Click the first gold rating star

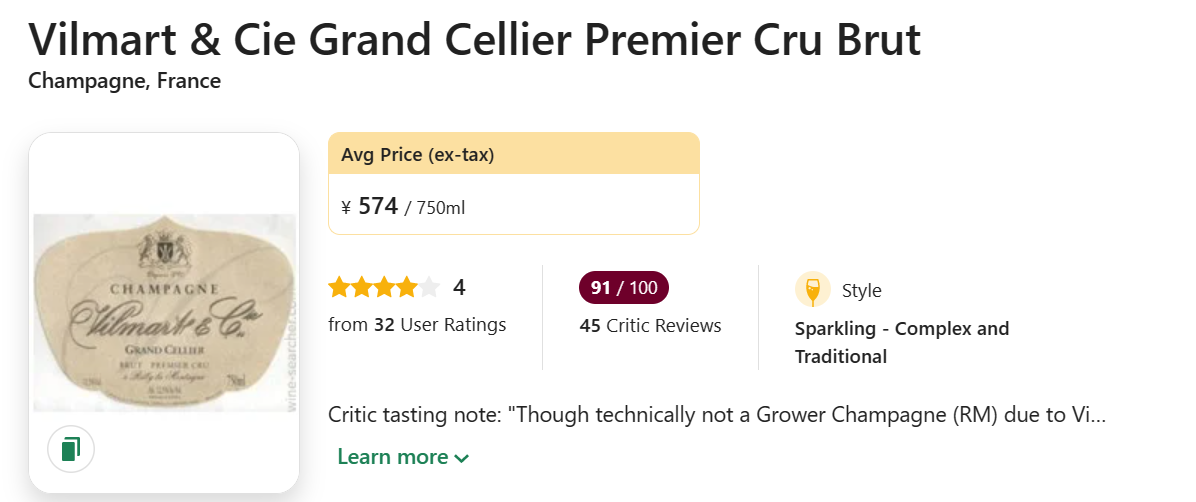(x=339, y=288)
